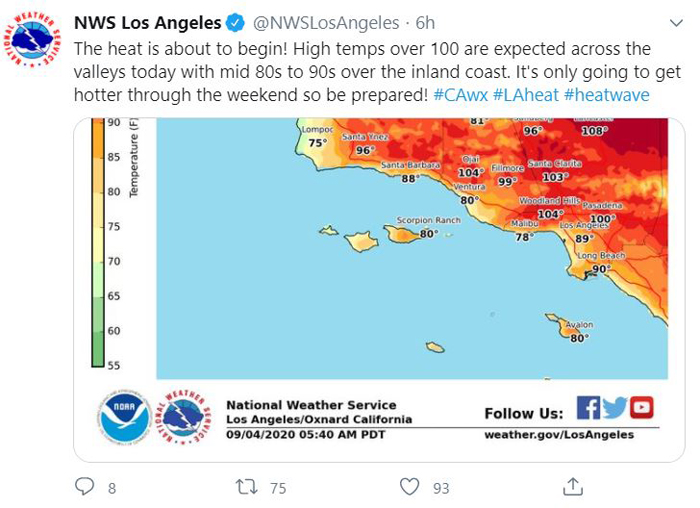700x508 pixels.
Task: Click the NOAA logo in image
Action: 125,418
